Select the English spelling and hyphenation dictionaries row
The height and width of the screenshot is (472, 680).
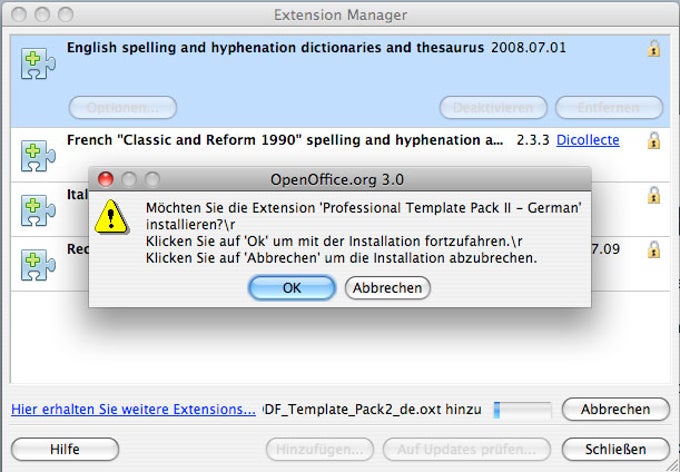pyautogui.click(x=340, y=81)
